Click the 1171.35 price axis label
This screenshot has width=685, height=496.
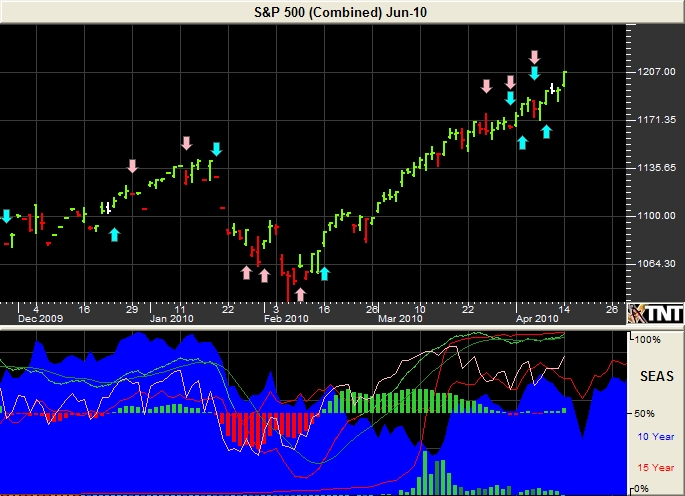pos(656,119)
